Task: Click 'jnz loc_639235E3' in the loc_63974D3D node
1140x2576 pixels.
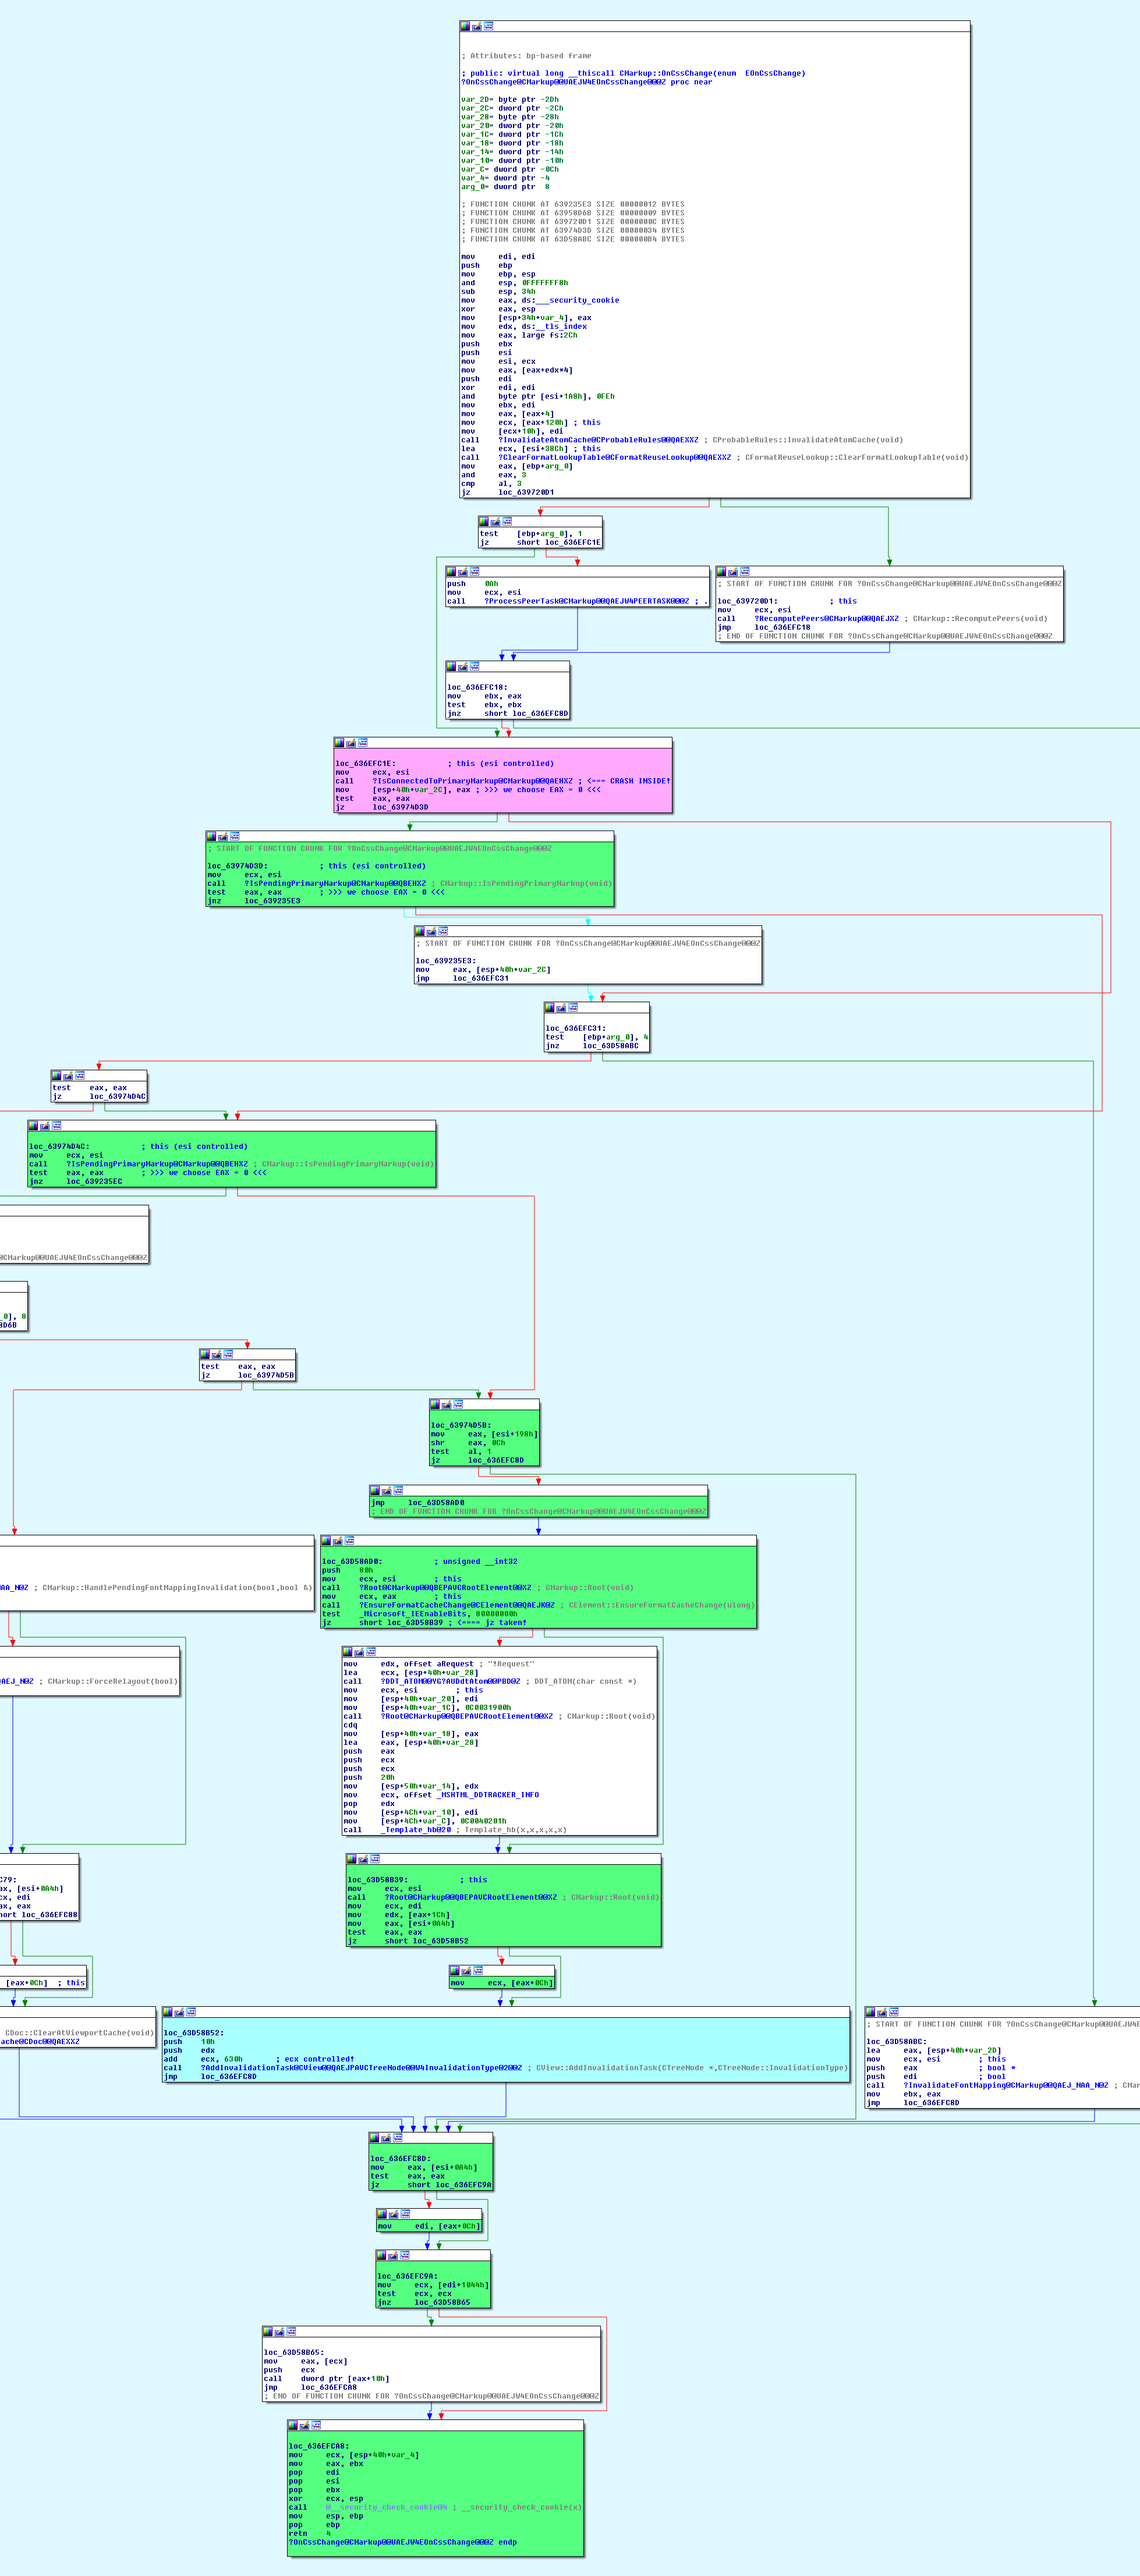Action: 254,900
